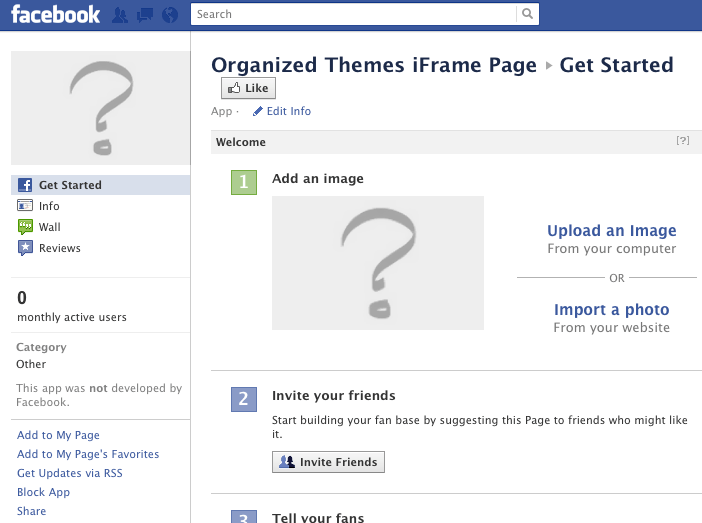Screen dimensions: 702x523
Task: Click the search magnifier icon
Action: (527, 14)
